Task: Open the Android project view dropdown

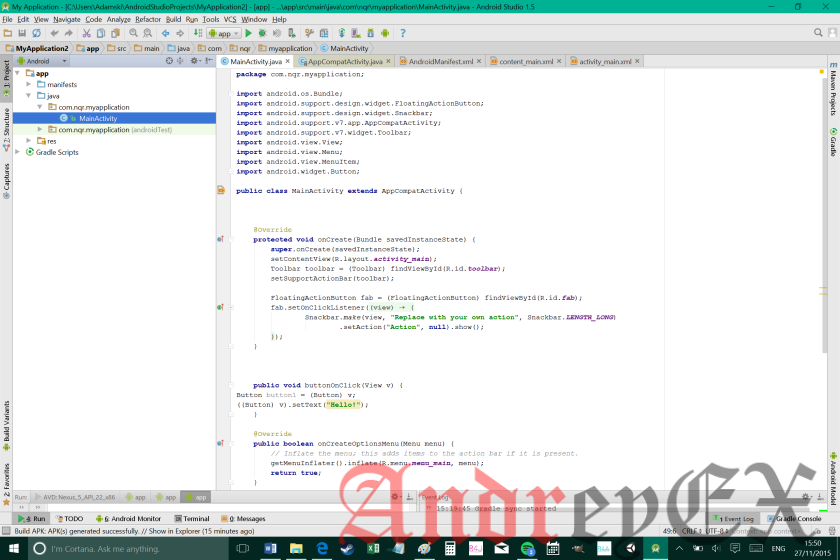Action: 42,61
